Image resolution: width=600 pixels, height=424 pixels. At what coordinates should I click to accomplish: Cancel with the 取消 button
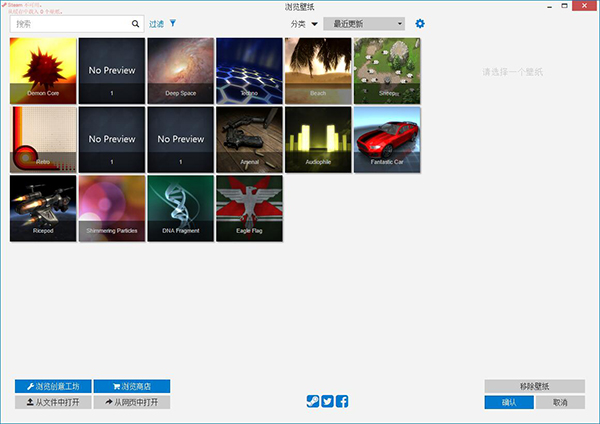560,402
